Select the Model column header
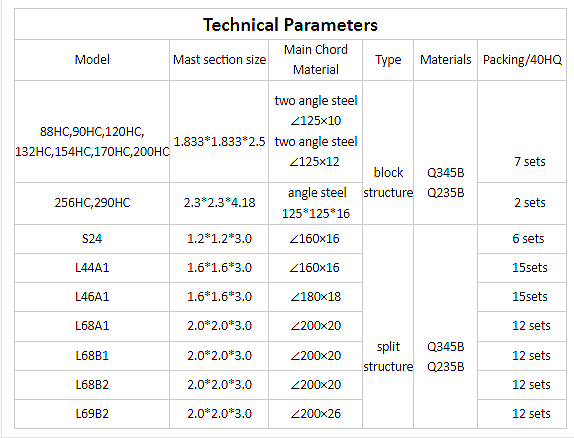Screen dimensions: 574x438 point(92,60)
